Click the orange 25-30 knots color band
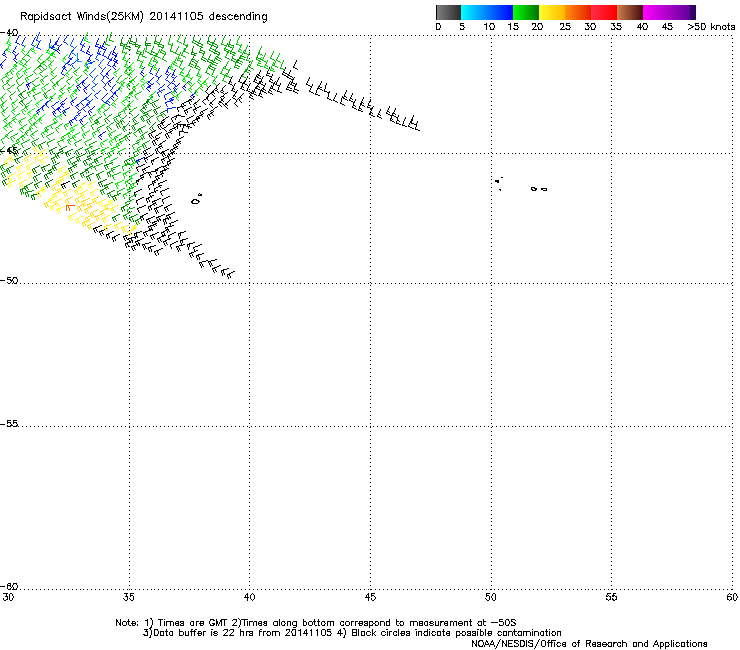Viewport: 740px width, 650px height. tap(578, 12)
